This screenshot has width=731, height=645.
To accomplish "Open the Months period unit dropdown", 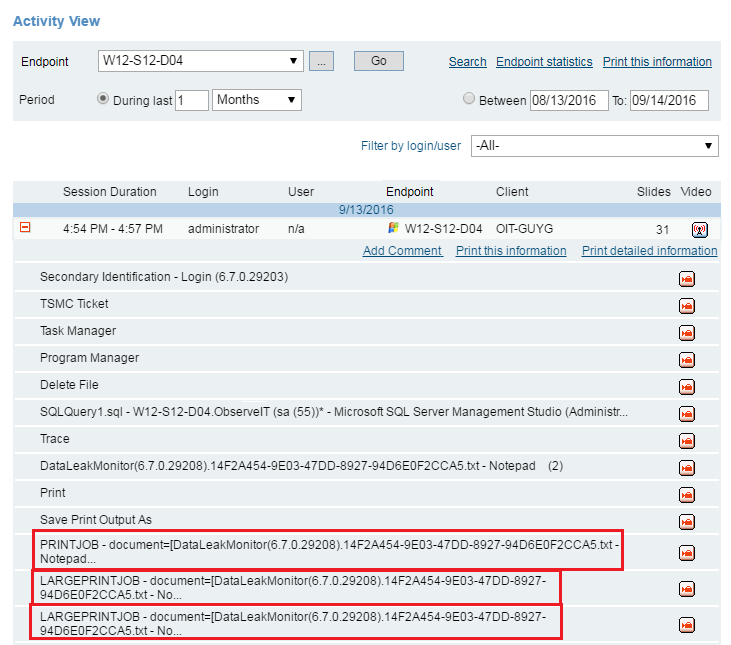I will pyautogui.click(x=256, y=100).
